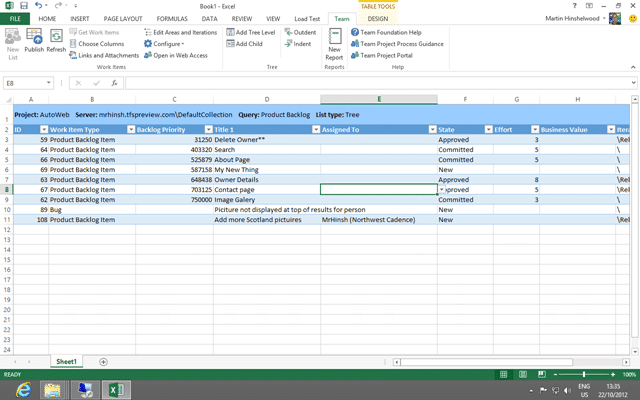Switch to the PAGE LAYOUT tab
Screen dimensions: 640x400
pos(123,19)
